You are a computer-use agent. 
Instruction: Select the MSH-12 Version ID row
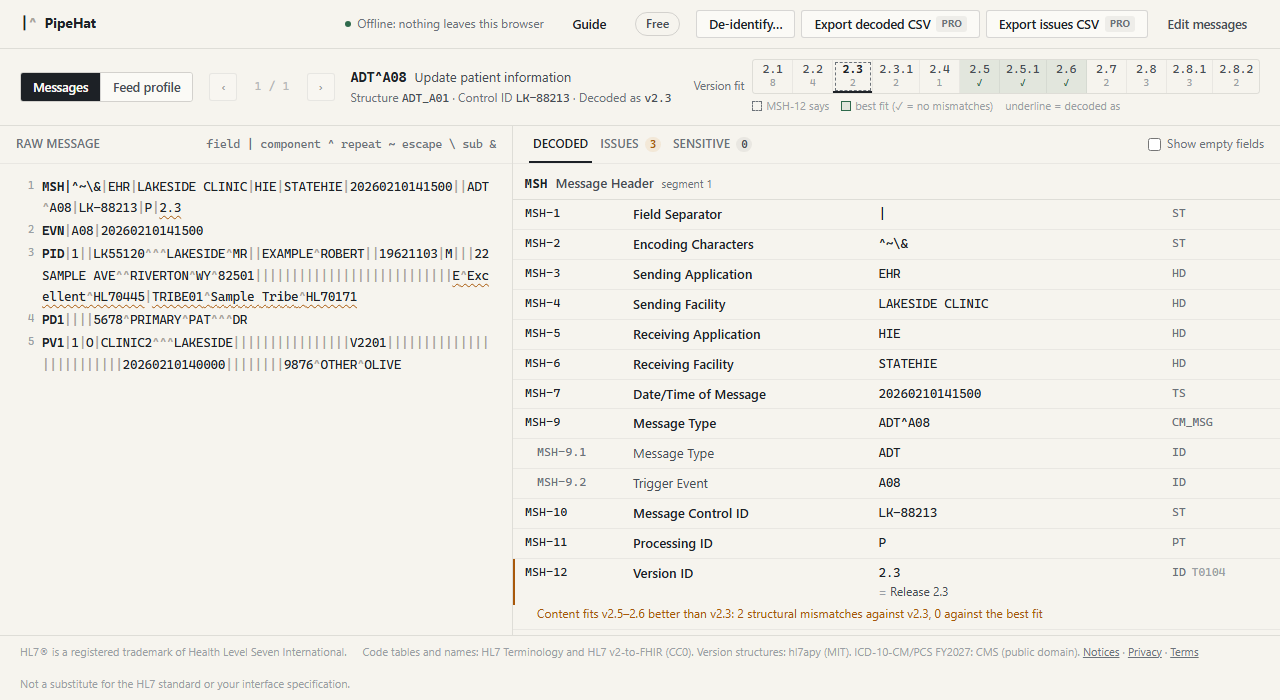click(896, 582)
